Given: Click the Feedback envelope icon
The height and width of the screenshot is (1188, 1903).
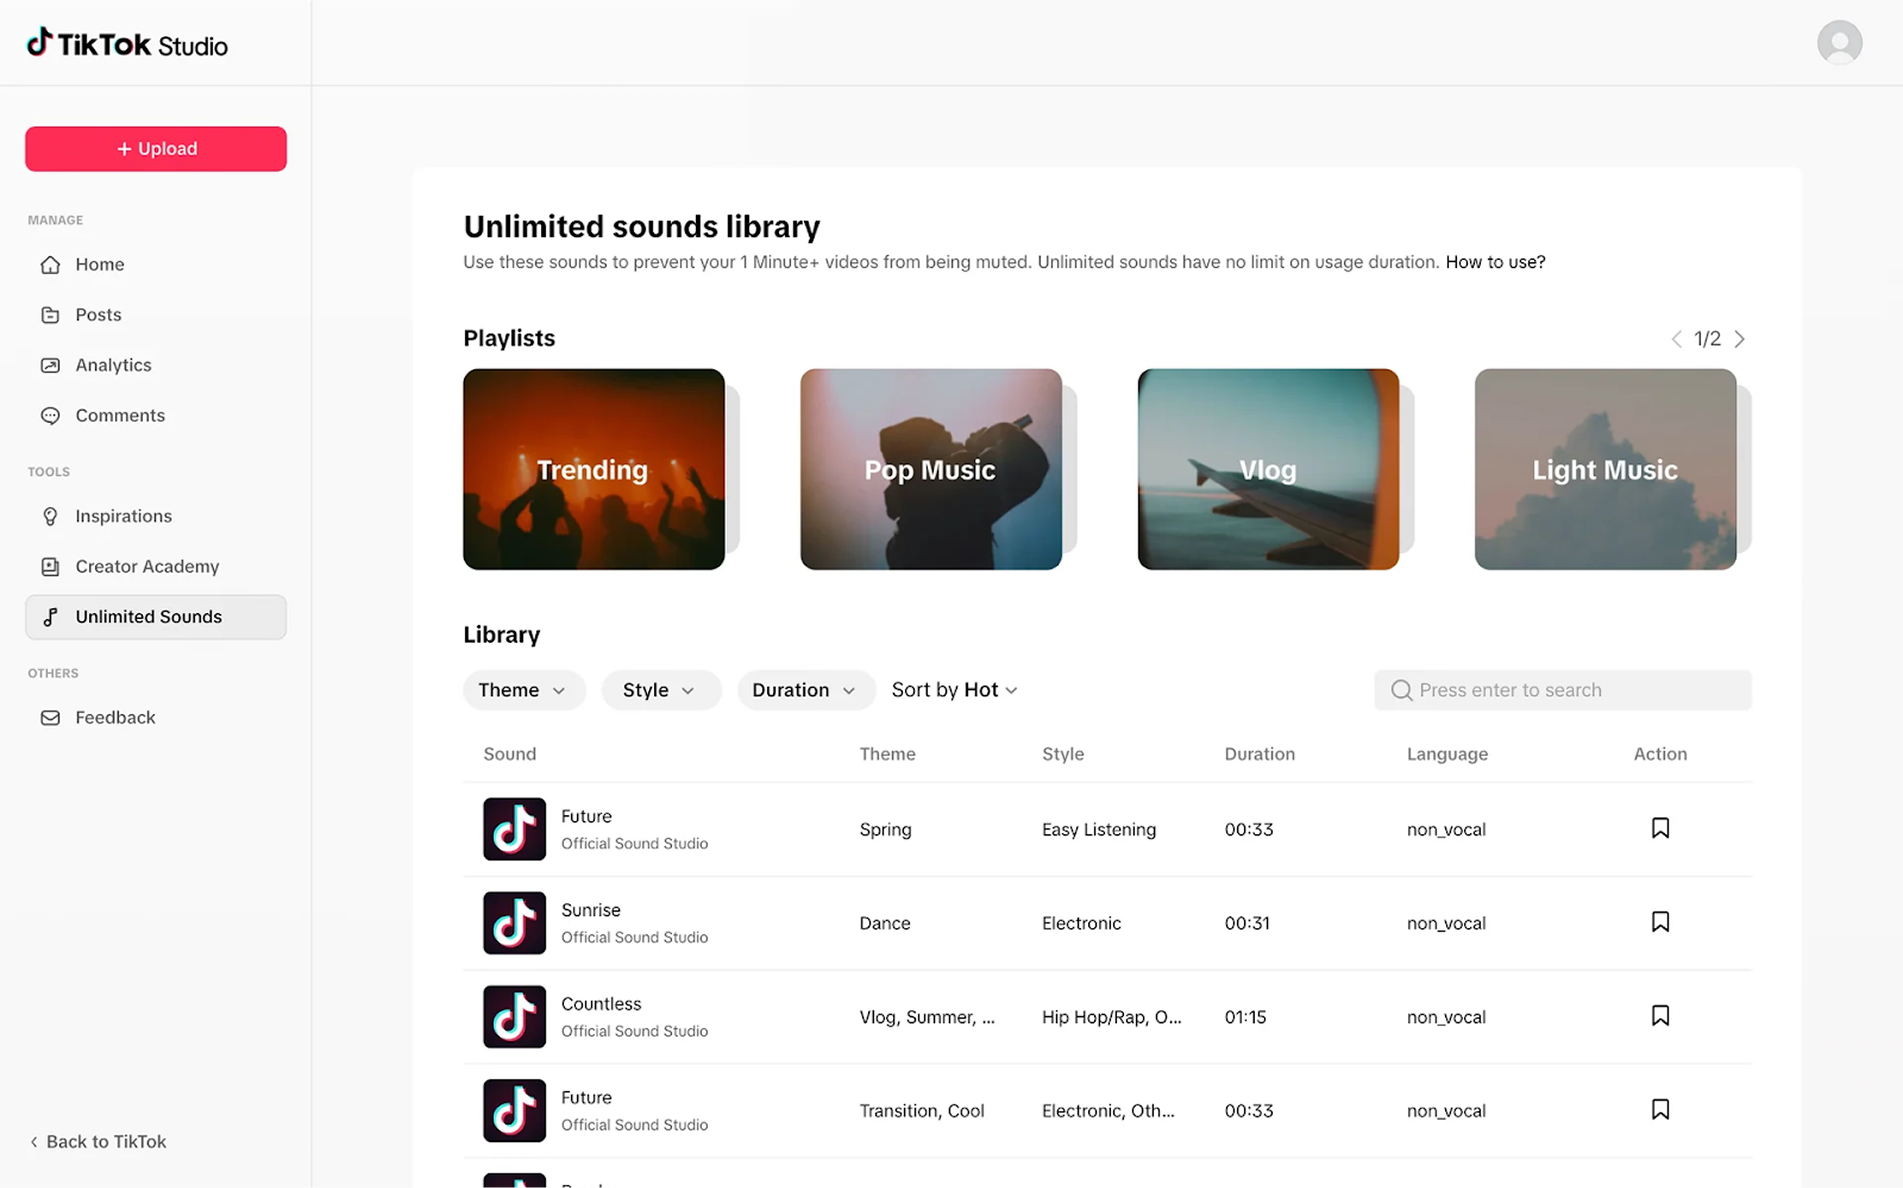Looking at the screenshot, I should 50,717.
